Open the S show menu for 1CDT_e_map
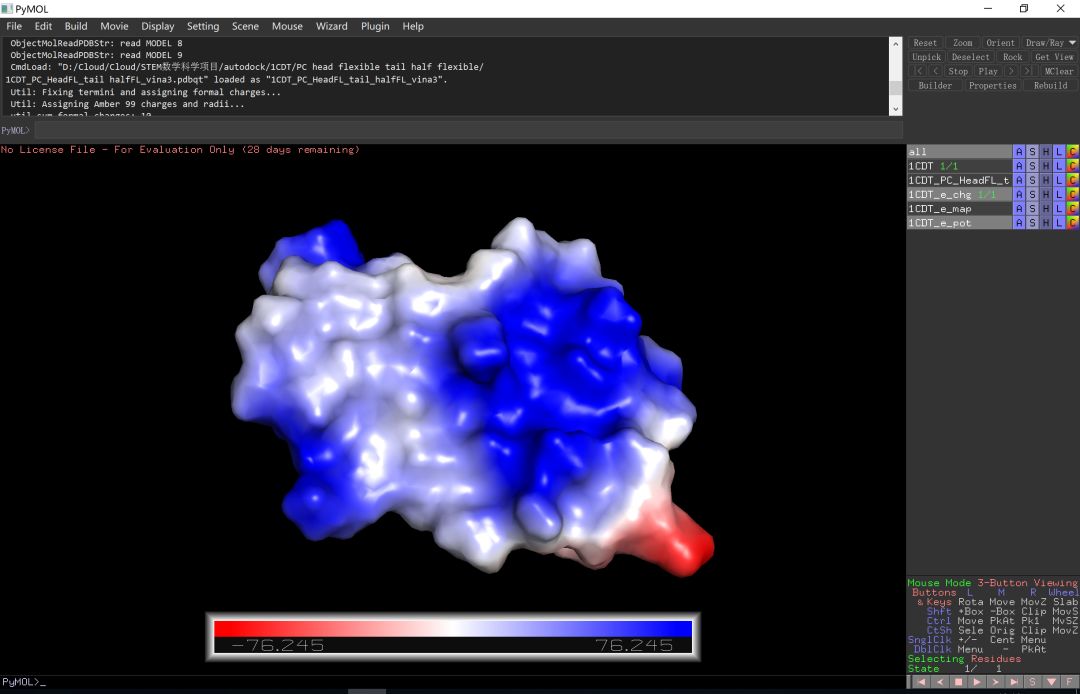The width and height of the screenshot is (1080, 694). coord(1032,209)
